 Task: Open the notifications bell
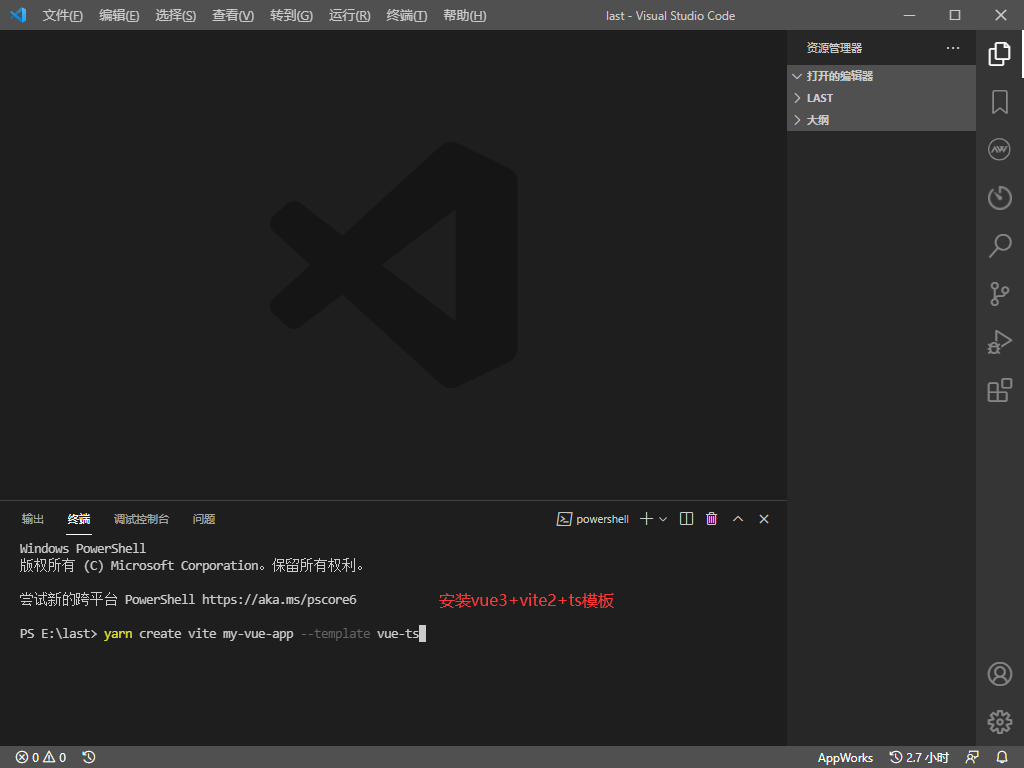(x=1002, y=757)
